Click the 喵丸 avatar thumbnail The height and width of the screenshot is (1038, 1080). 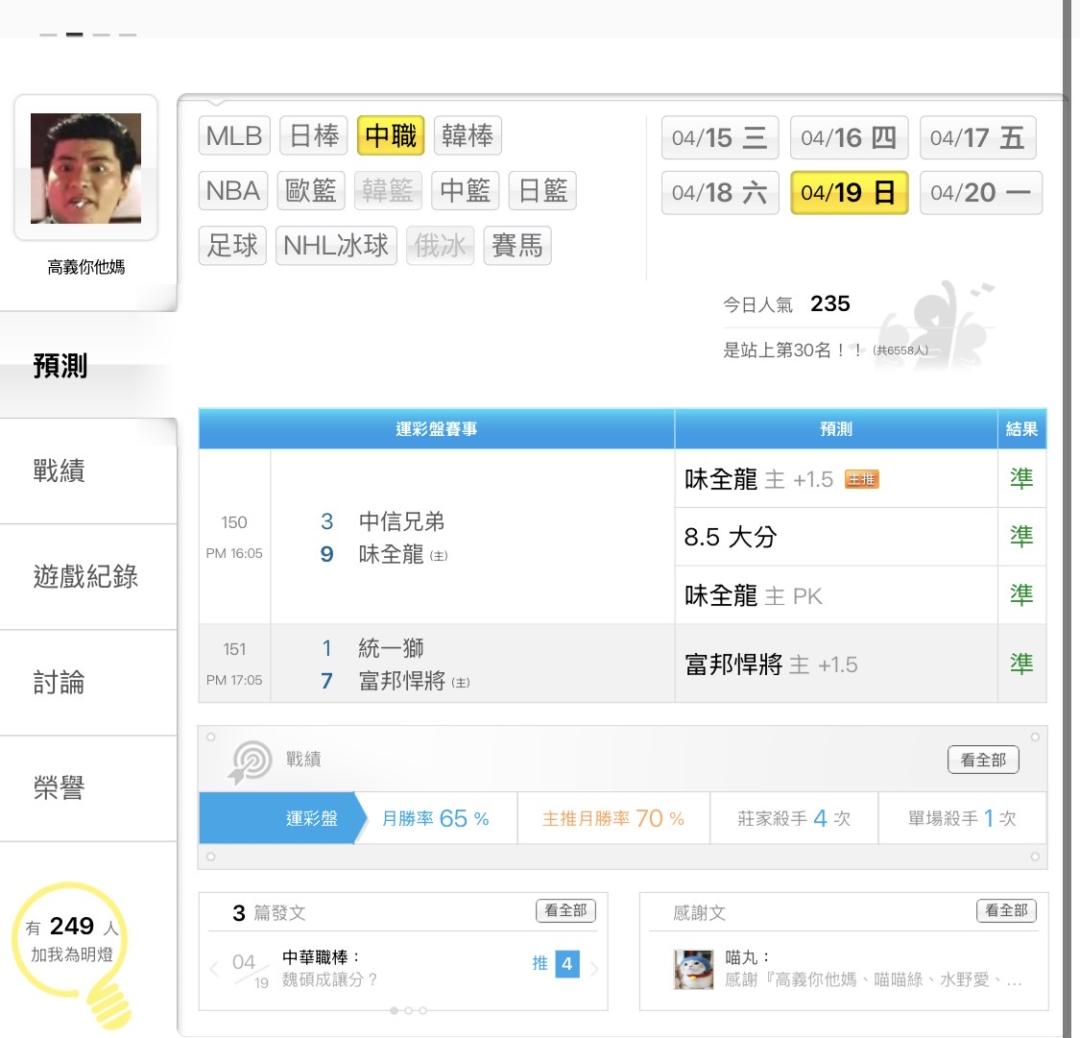(x=694, y=969)
